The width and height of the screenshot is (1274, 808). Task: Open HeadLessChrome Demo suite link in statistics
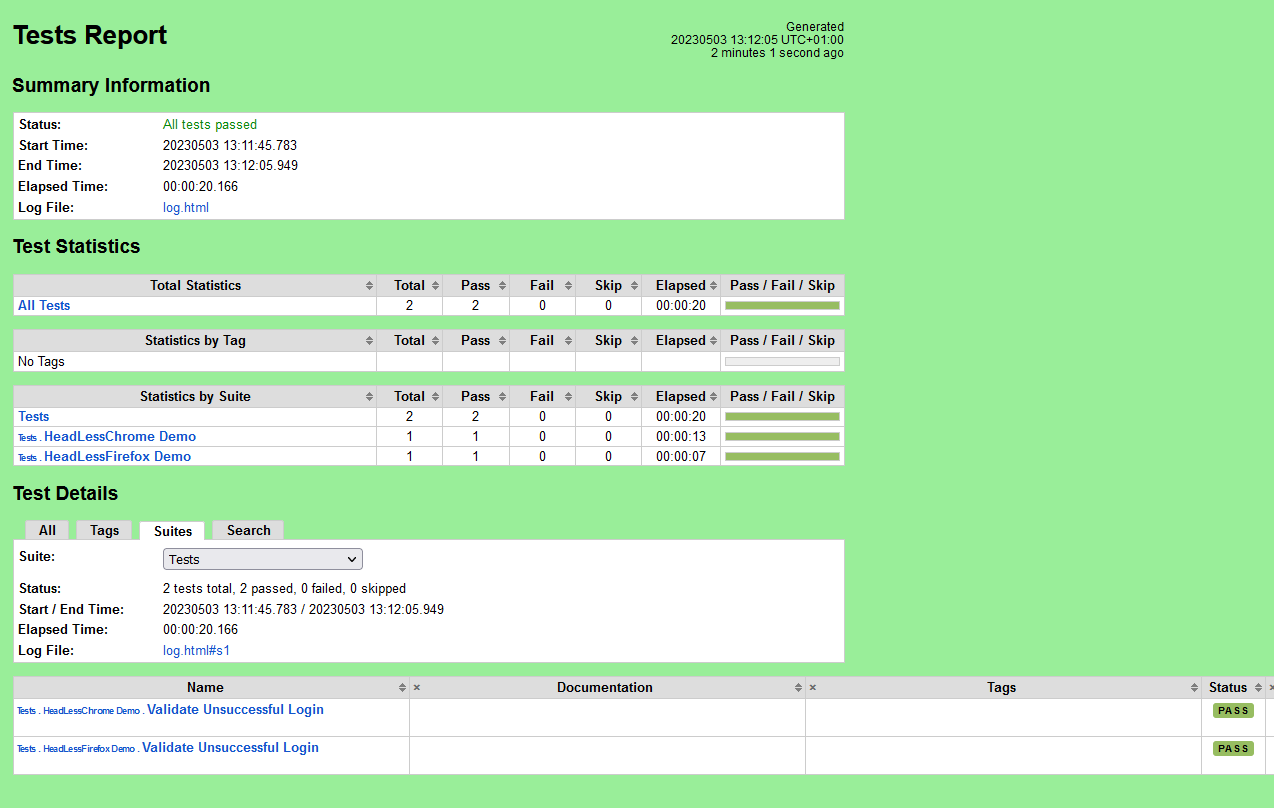pyautogui.click(x=120, y=437)
